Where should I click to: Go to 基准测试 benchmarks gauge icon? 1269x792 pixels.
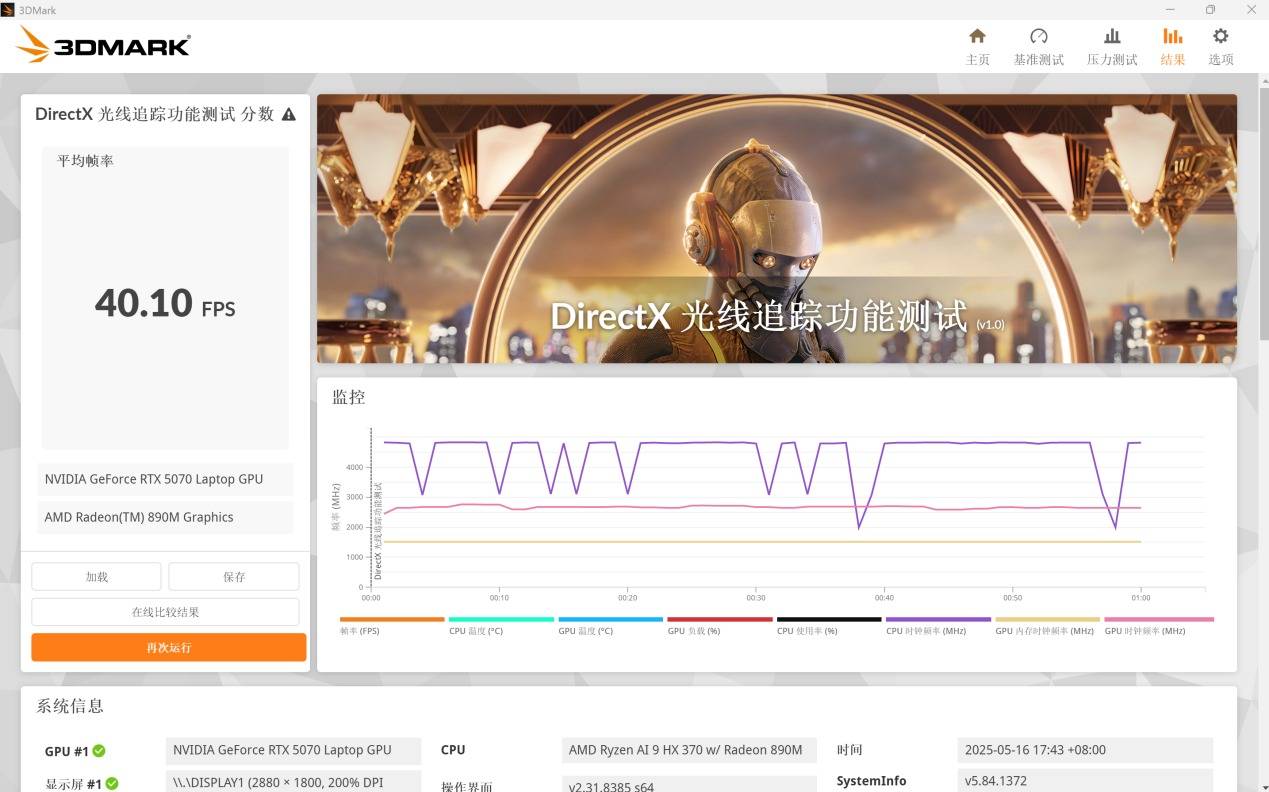pos(1038,37)
